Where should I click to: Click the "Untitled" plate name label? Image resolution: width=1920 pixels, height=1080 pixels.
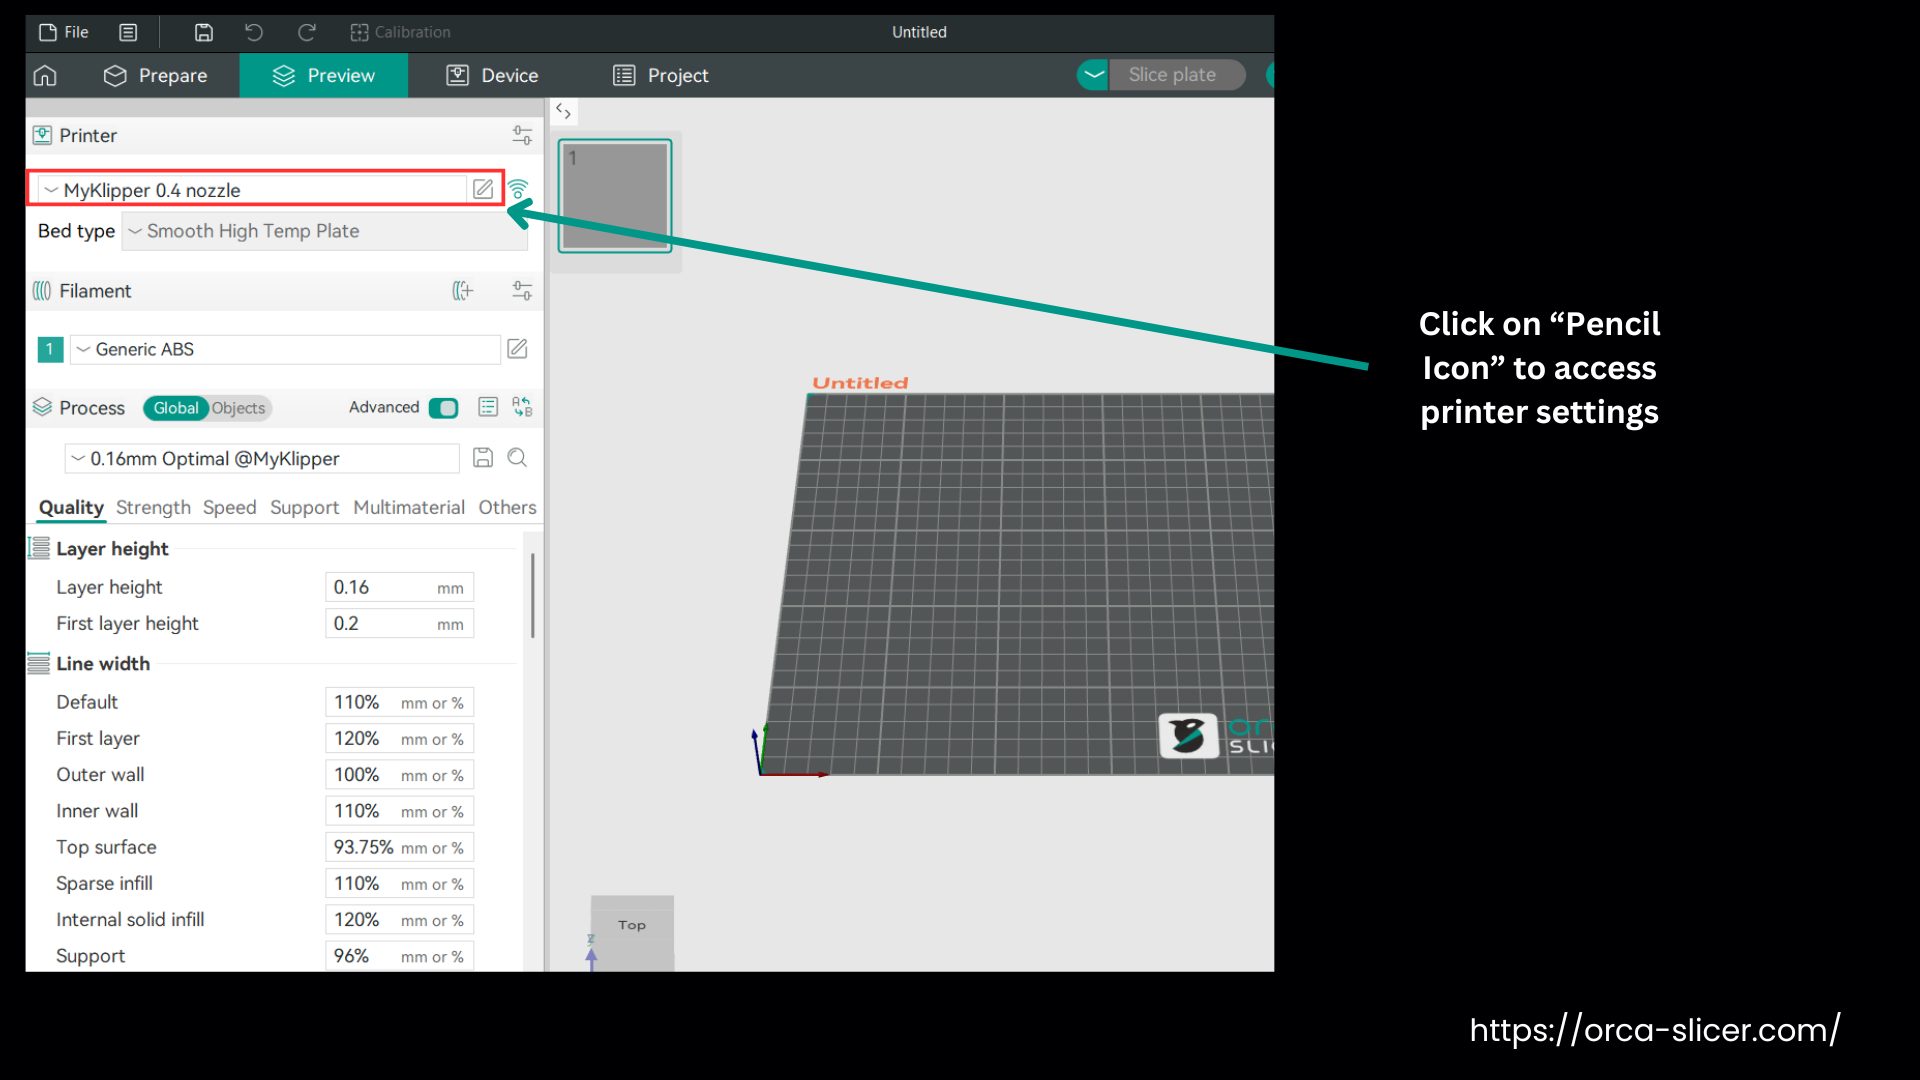(x=860, y=383)
